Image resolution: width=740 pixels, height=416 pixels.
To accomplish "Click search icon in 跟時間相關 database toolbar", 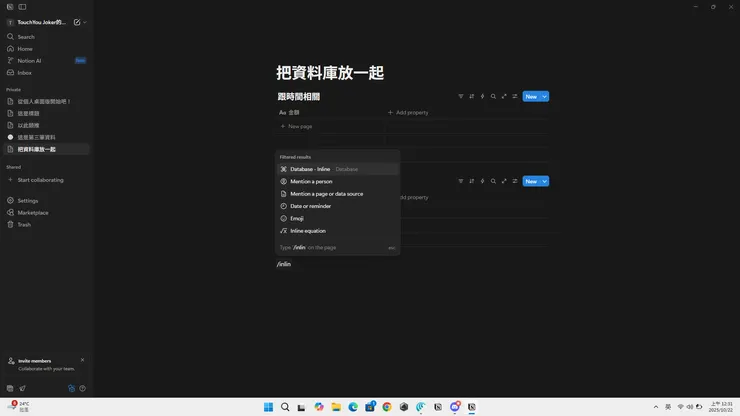I will [493, 96].
